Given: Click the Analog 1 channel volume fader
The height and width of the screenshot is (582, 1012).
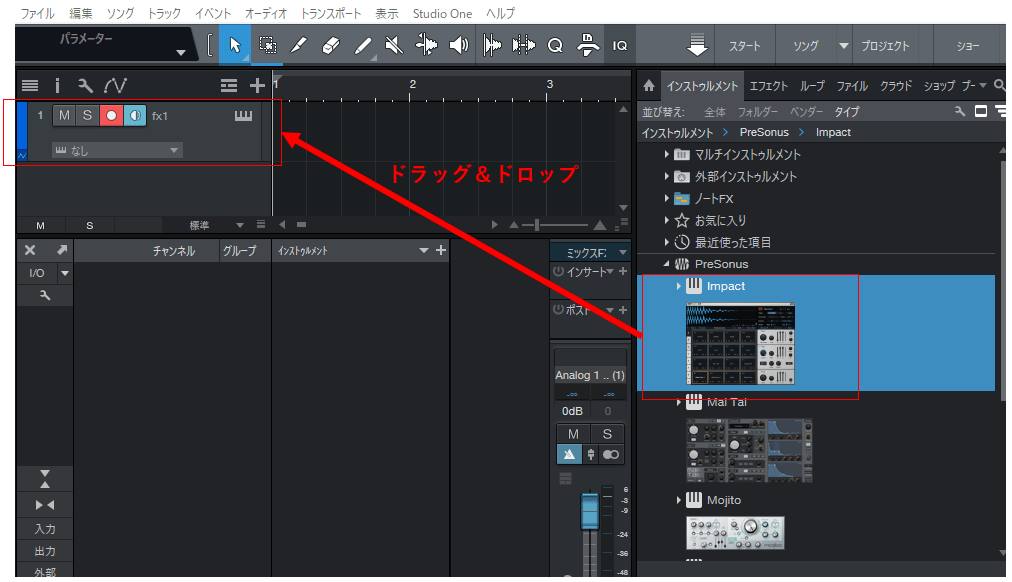Looking at the screenshot, I should (590, 511).
